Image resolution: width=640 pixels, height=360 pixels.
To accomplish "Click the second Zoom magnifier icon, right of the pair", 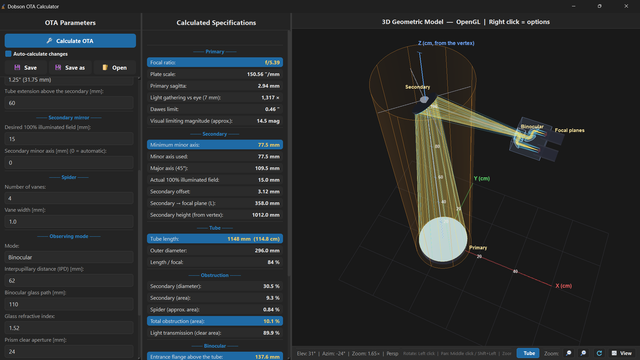I will click(x=584, y=353).
